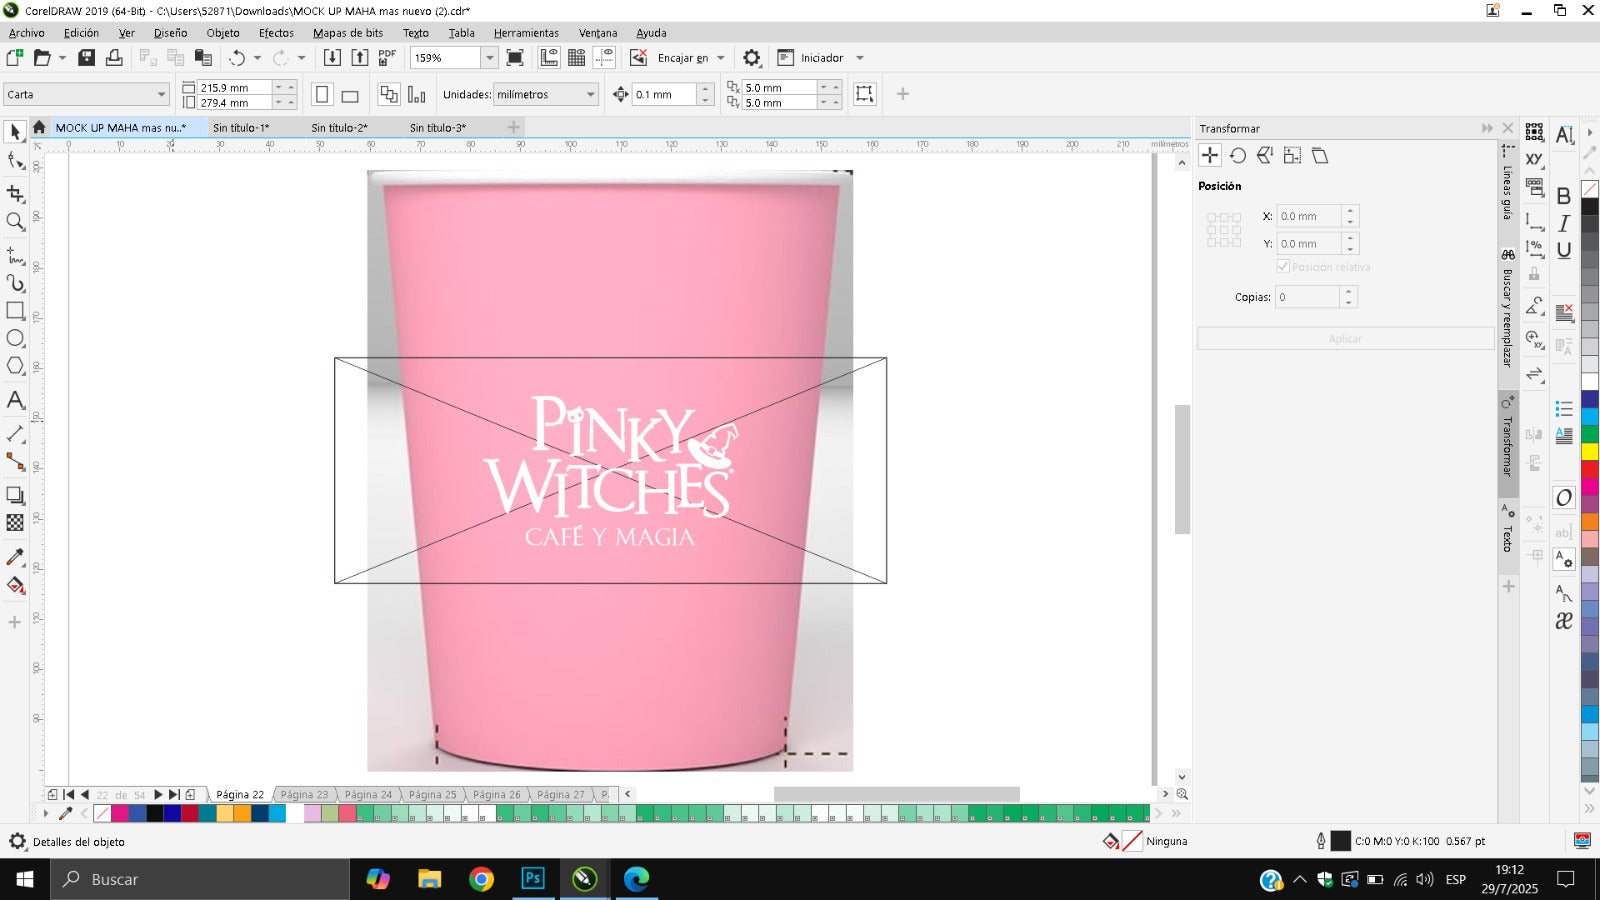Screen dimensions: 1600x900
Task: Open the Options gear icon
Action: click(752, 58)
